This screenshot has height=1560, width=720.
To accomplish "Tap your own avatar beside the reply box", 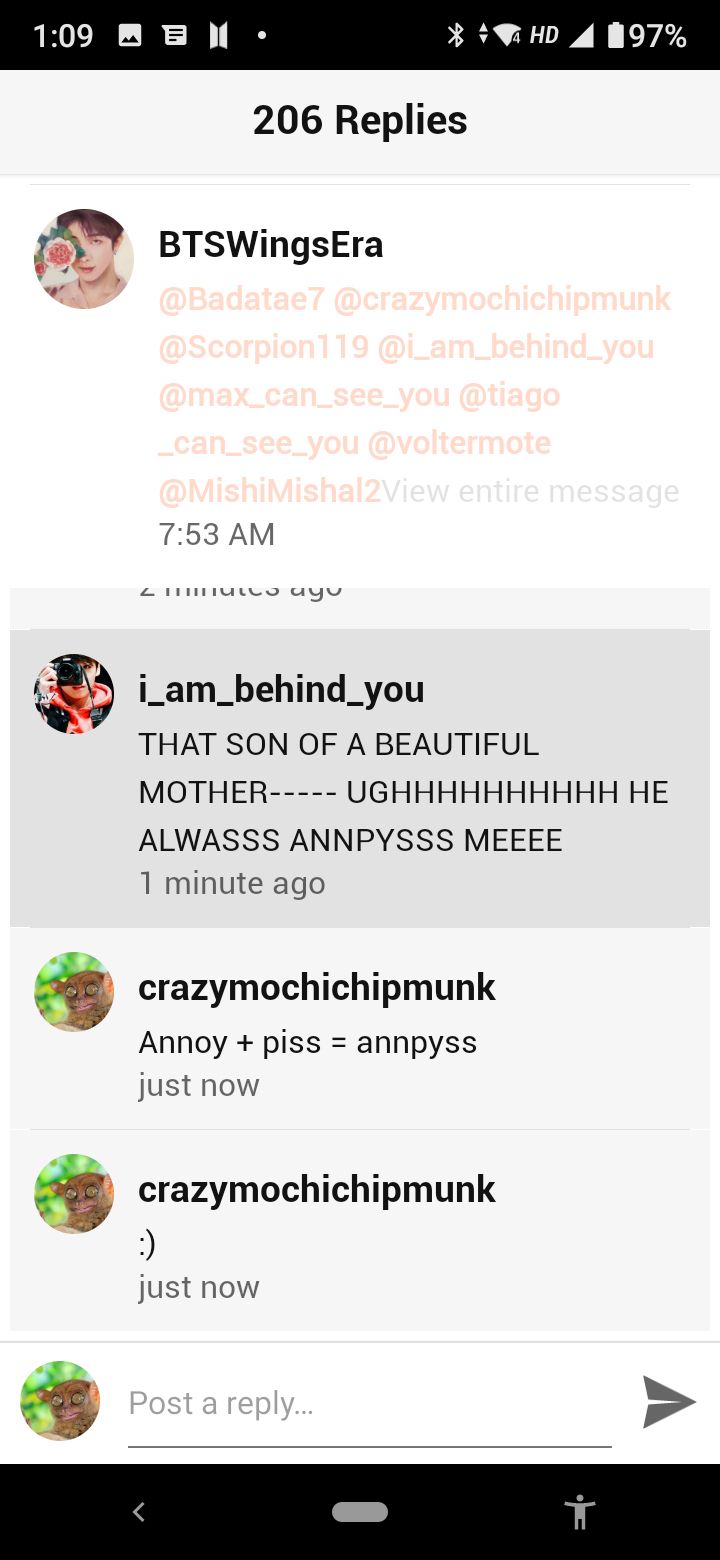I will coord(60,1401).
